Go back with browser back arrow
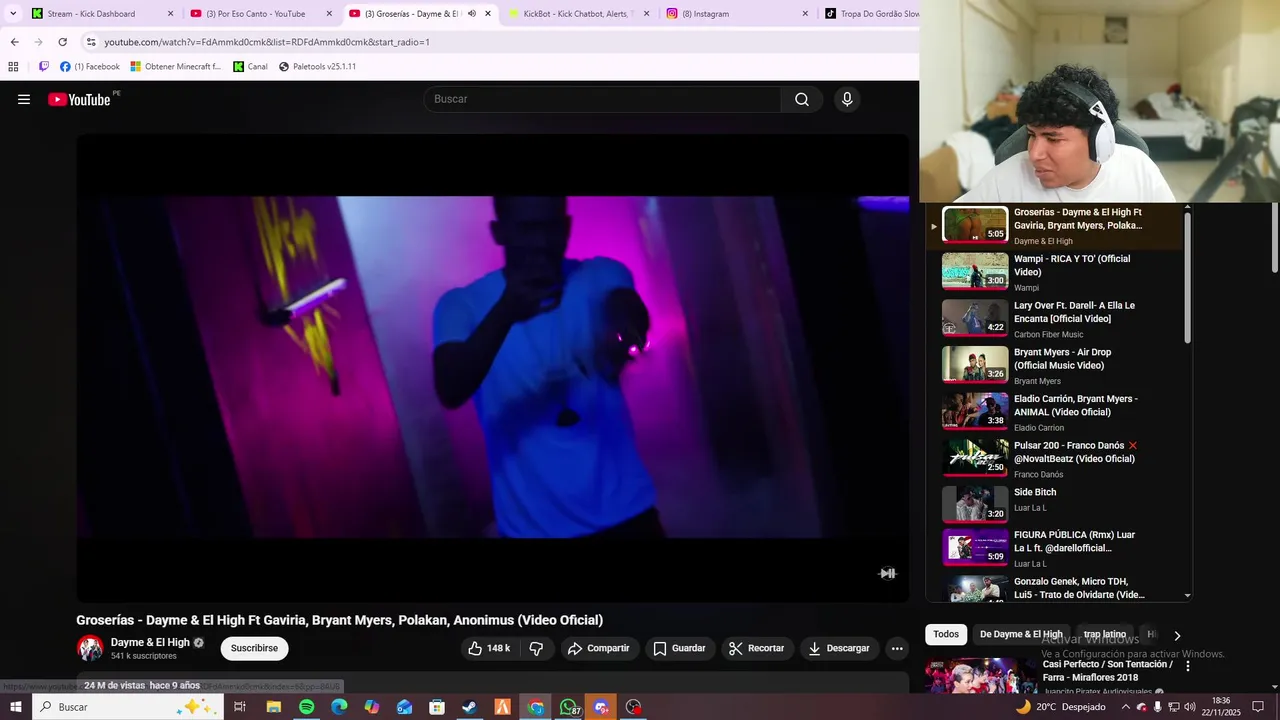This screenshot has width=1280, height=720. pyautogui.click(x=14, y=42)
